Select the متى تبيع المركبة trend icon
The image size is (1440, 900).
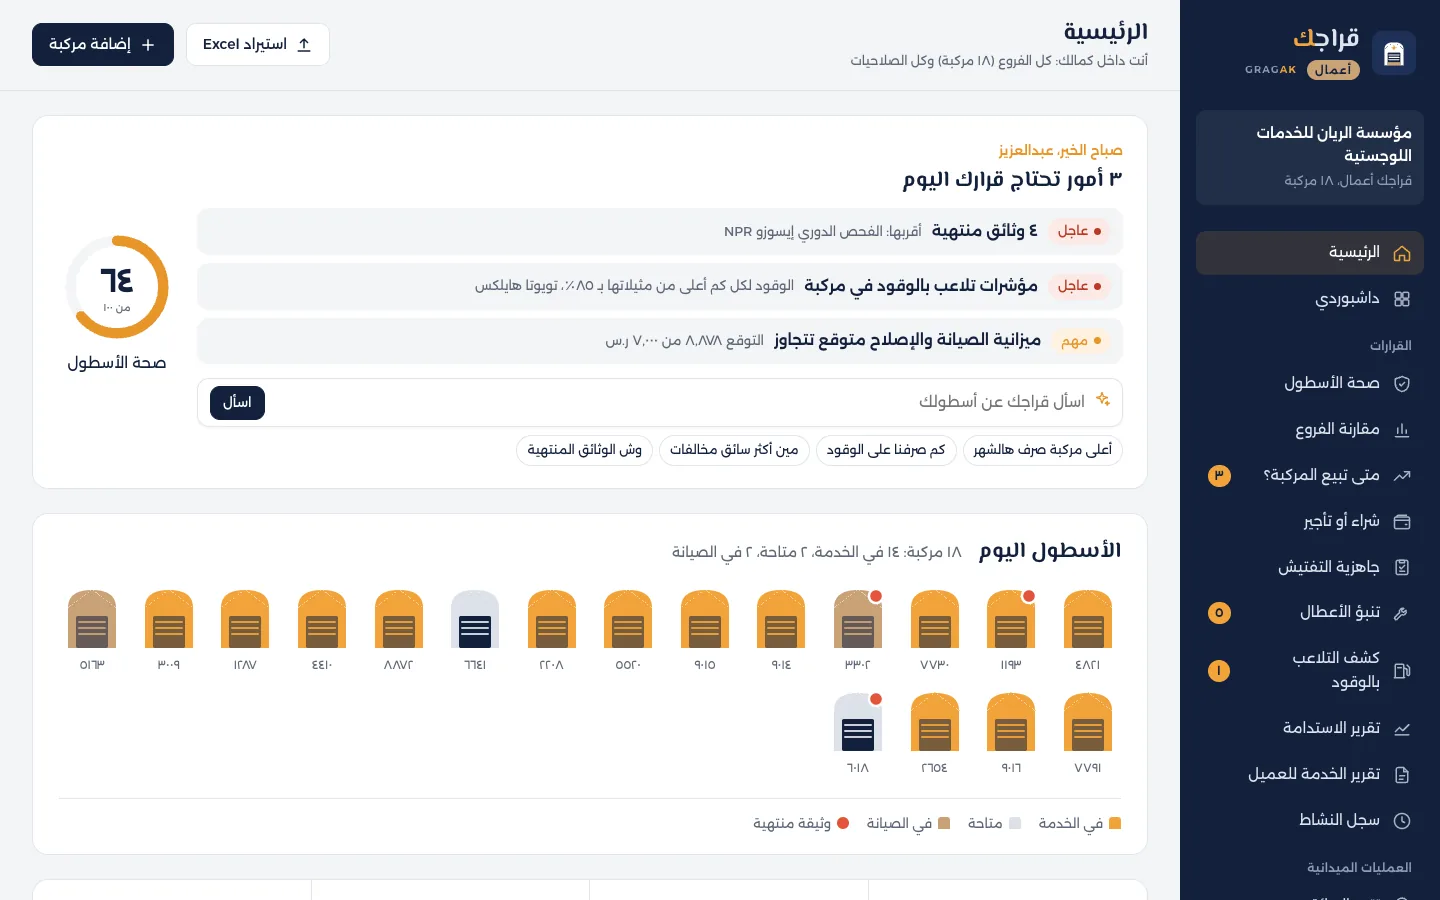1402,476
